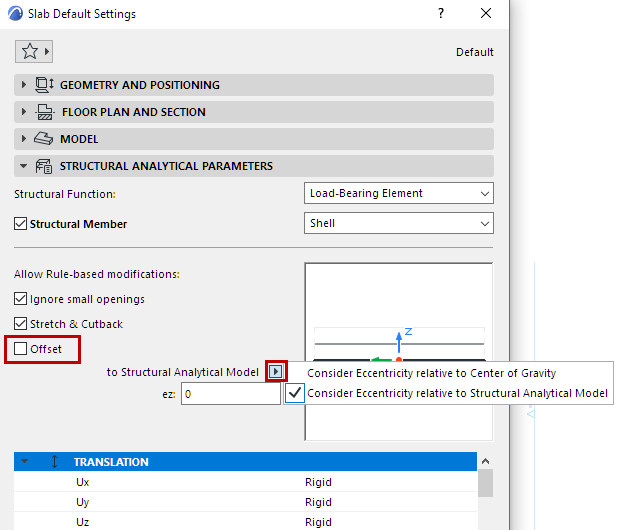Viewport: 617px width, 530px height.
Task: Open the Shell member type dropdown
Action: coord(399,223)
